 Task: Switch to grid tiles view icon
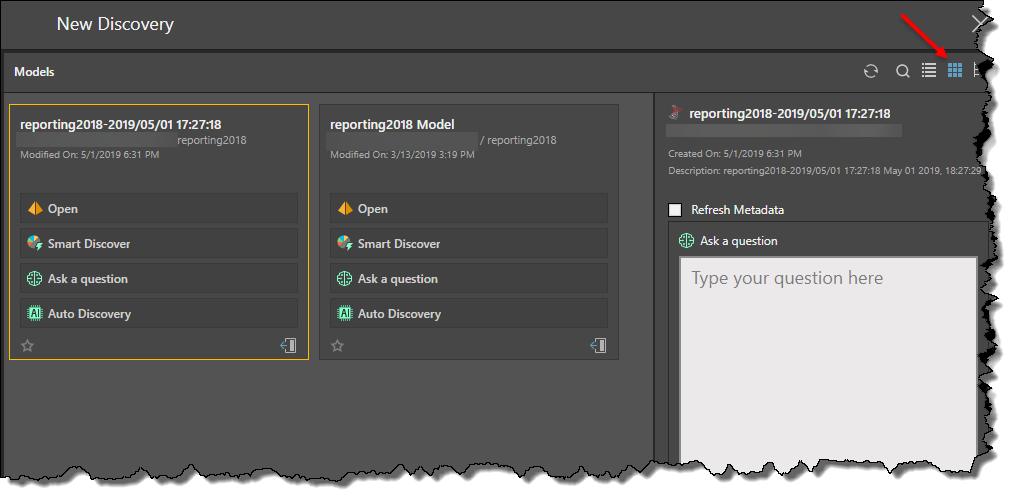pos(955,70)
